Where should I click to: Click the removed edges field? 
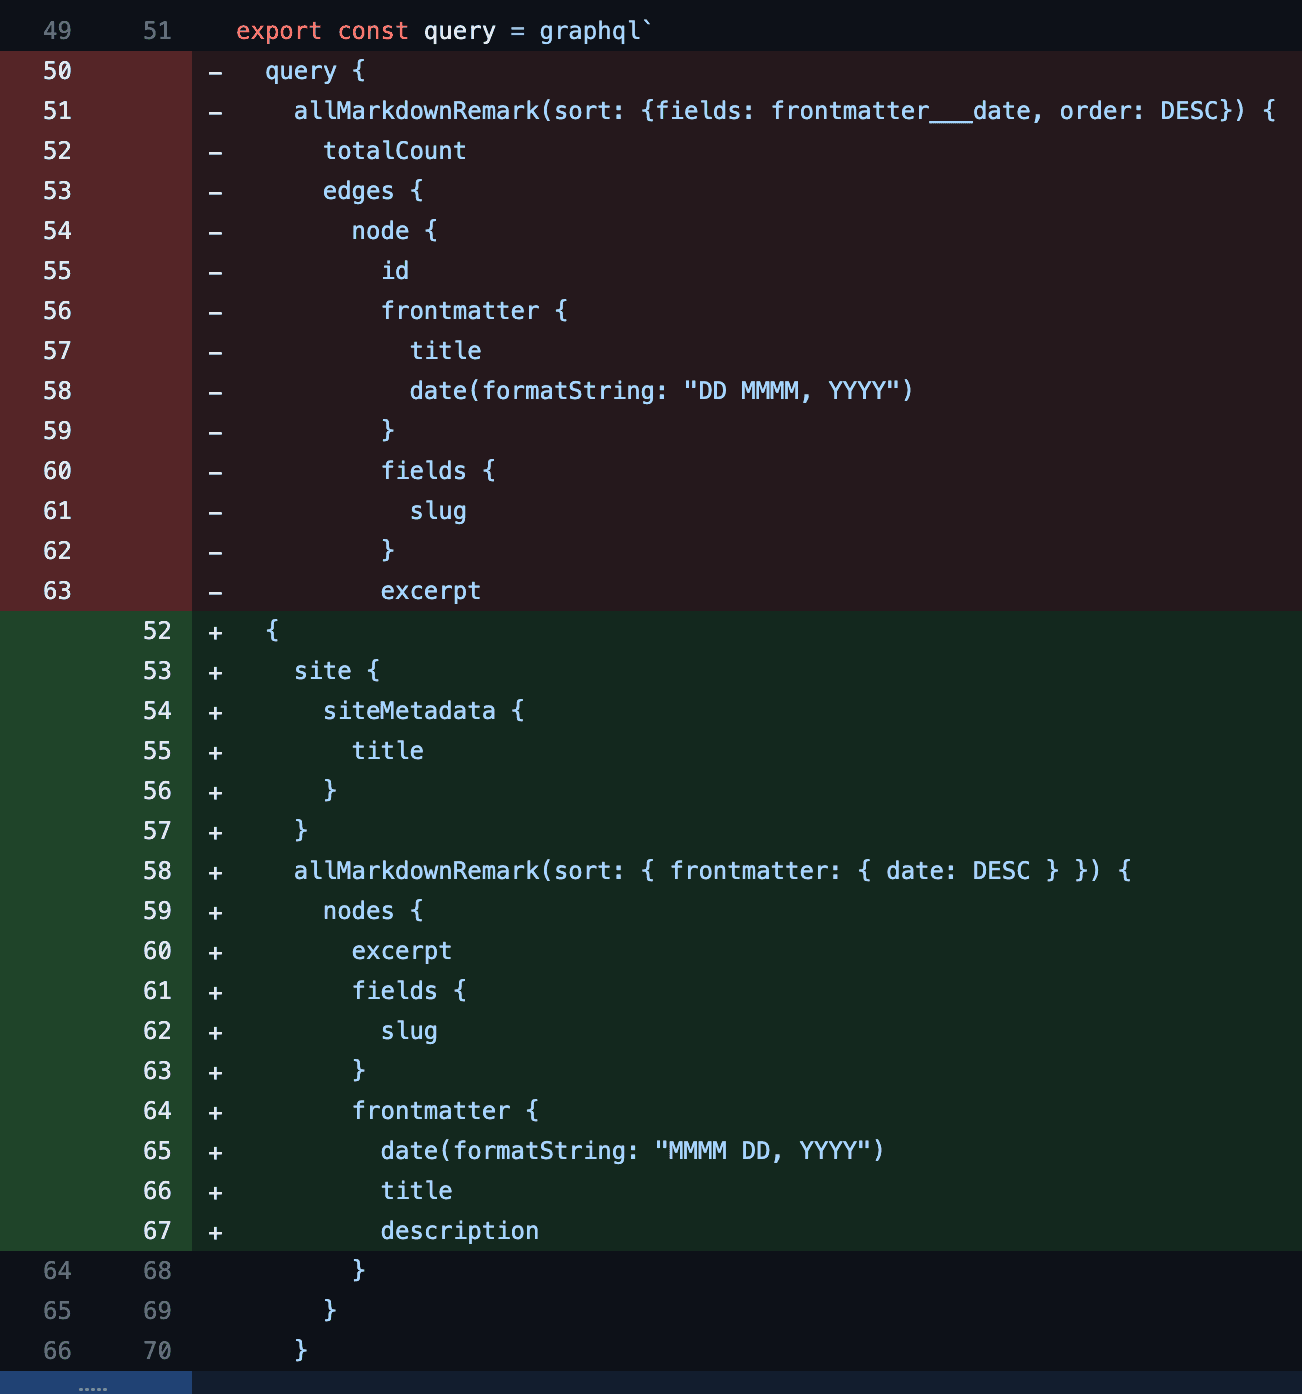coord(358,191)
